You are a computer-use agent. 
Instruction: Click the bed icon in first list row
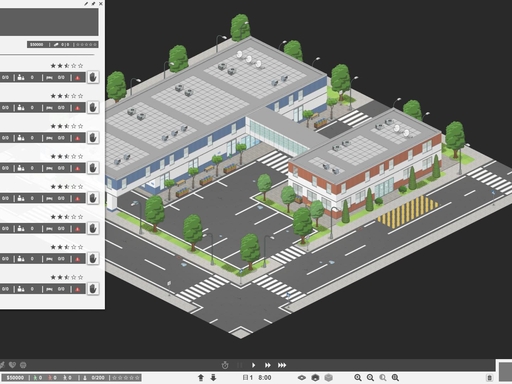[49, 78]
